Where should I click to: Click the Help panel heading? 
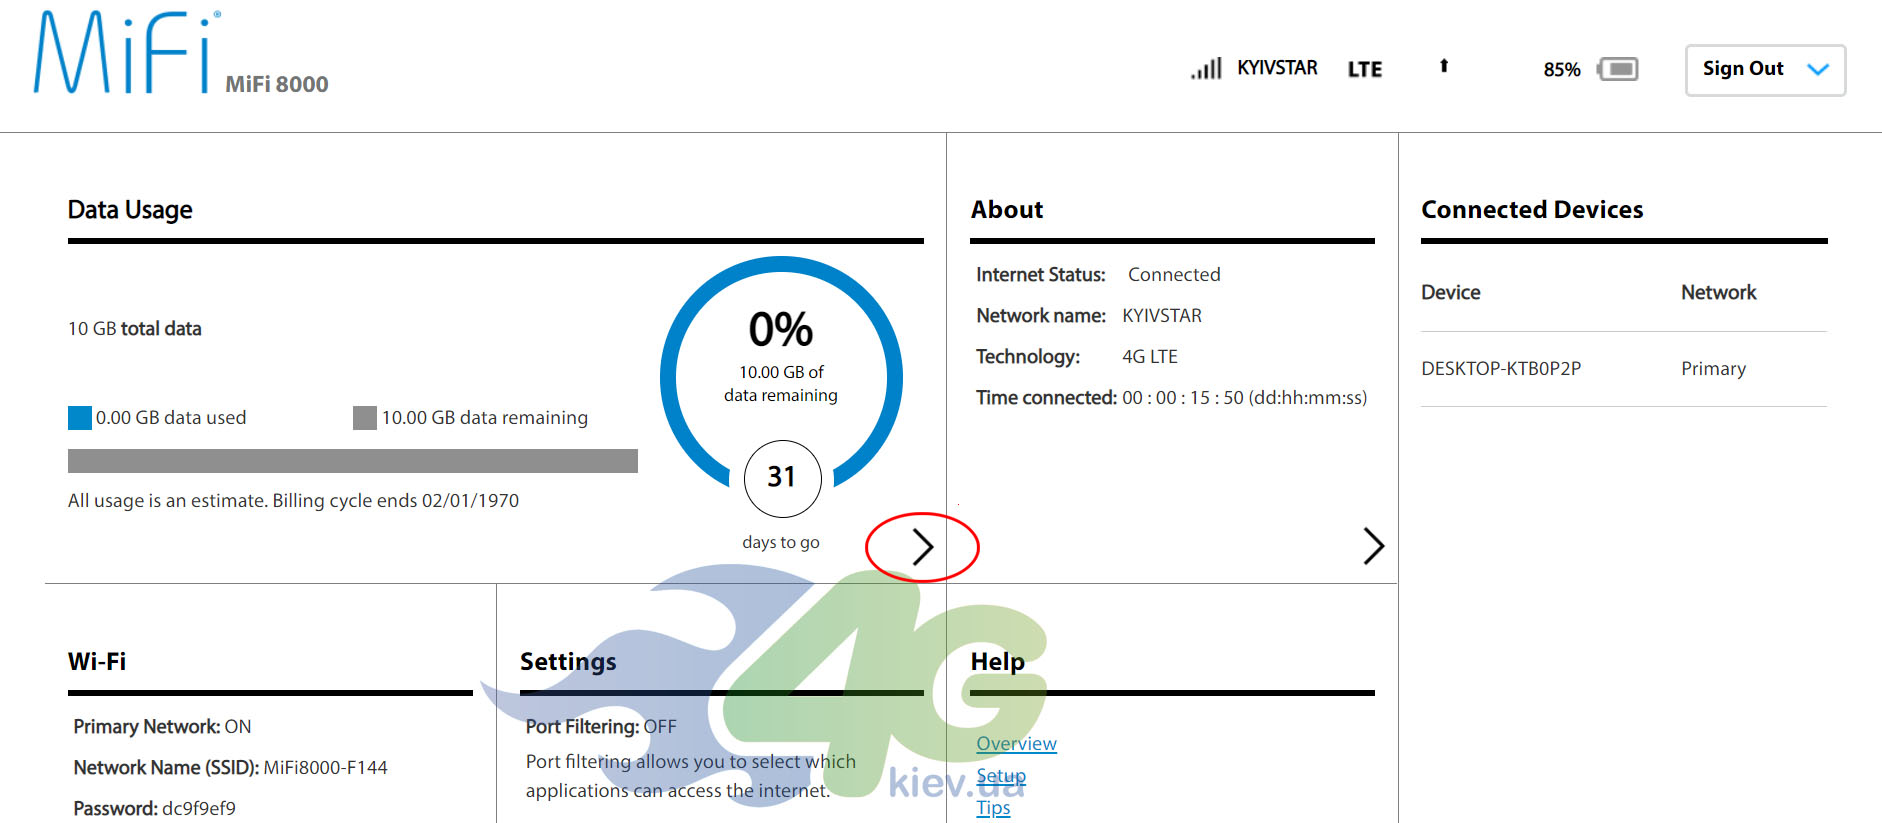coord(997,662)
